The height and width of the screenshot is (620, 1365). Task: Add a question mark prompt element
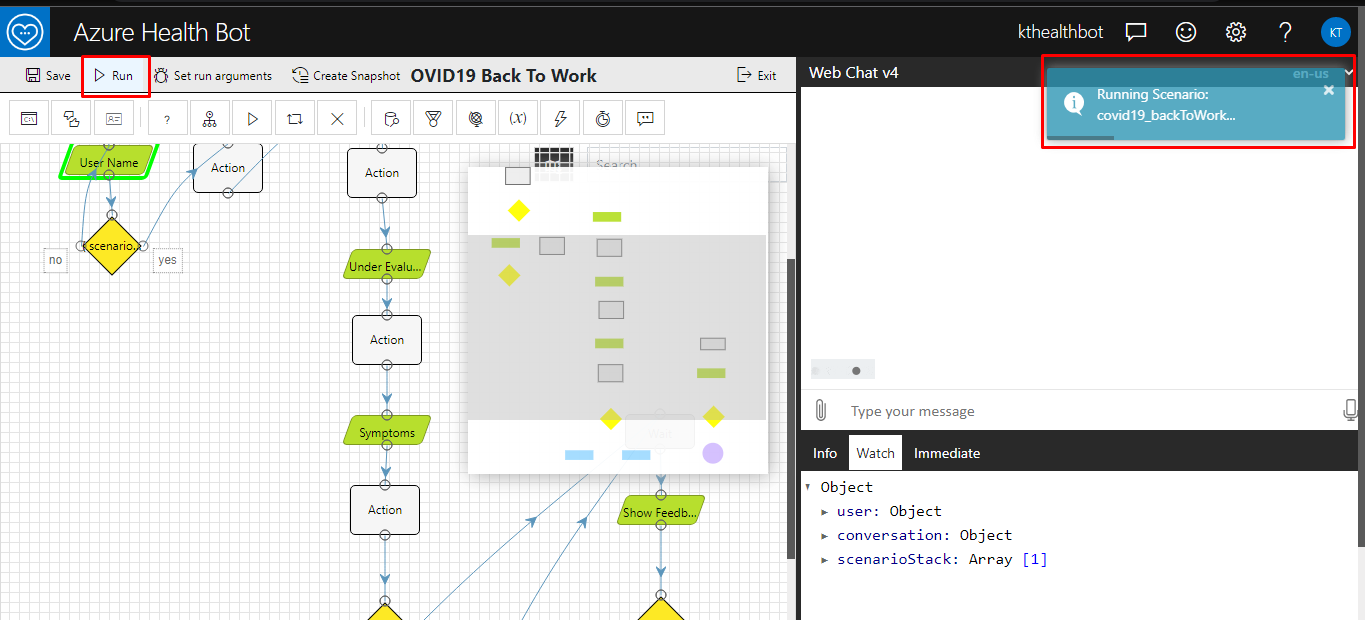[x=167, y=119]
